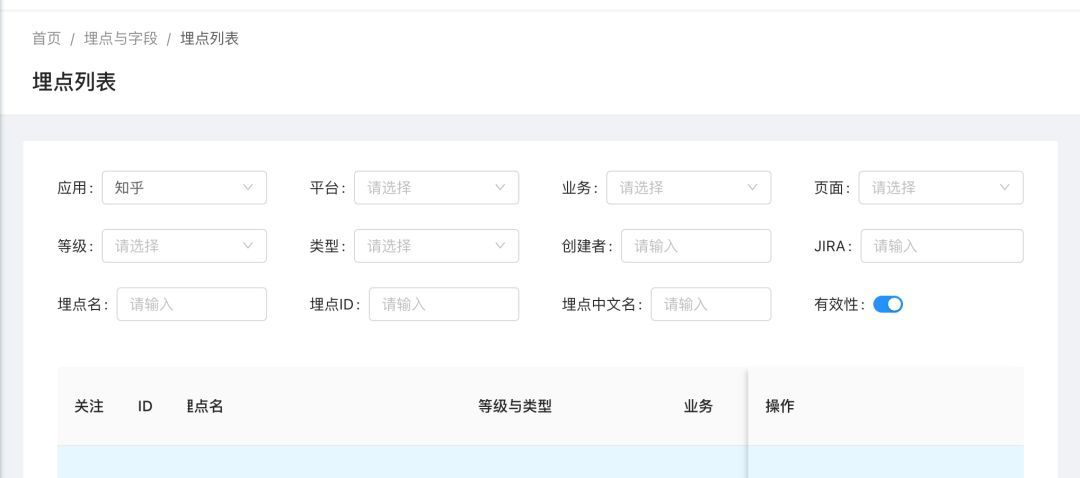
Task: Click the 等级与类型 column header
Action: tap(515, 407)
